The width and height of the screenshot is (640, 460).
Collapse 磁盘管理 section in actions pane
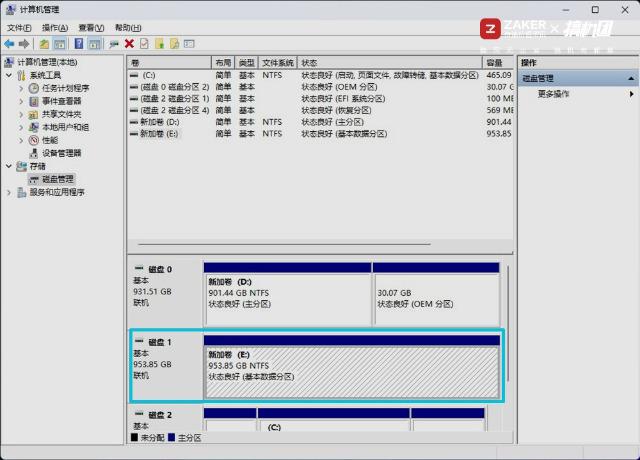pos(631,78)
